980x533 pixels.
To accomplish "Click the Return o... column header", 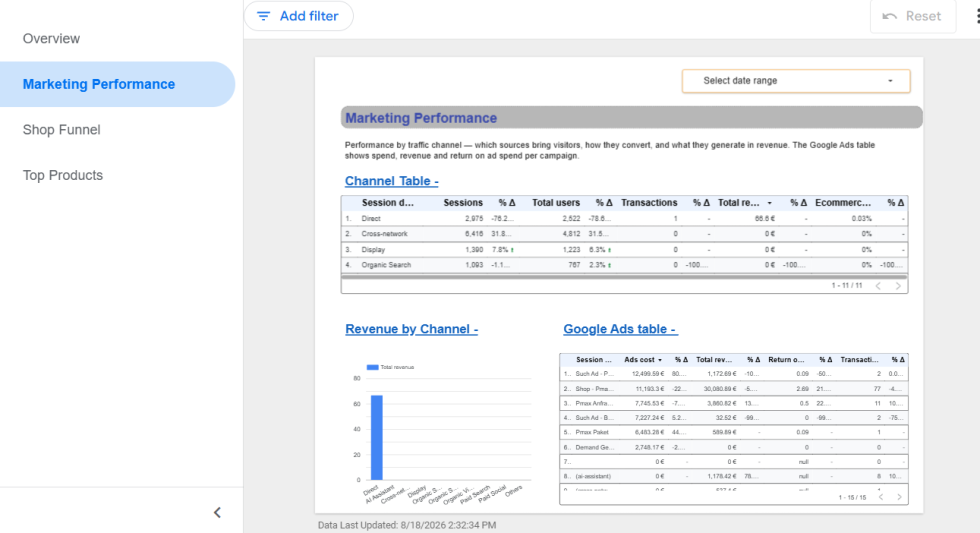I will pyautogui.click(x=786, y=360).
